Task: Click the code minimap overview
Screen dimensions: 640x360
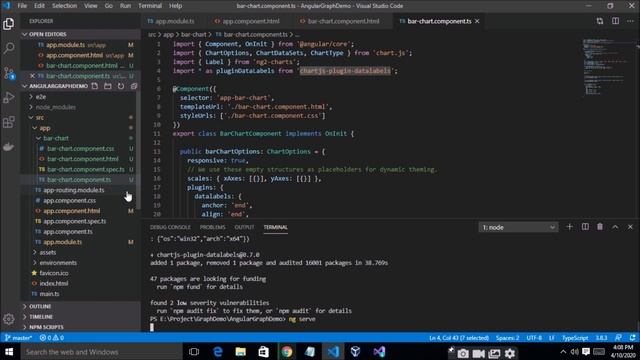Action: 607,67
